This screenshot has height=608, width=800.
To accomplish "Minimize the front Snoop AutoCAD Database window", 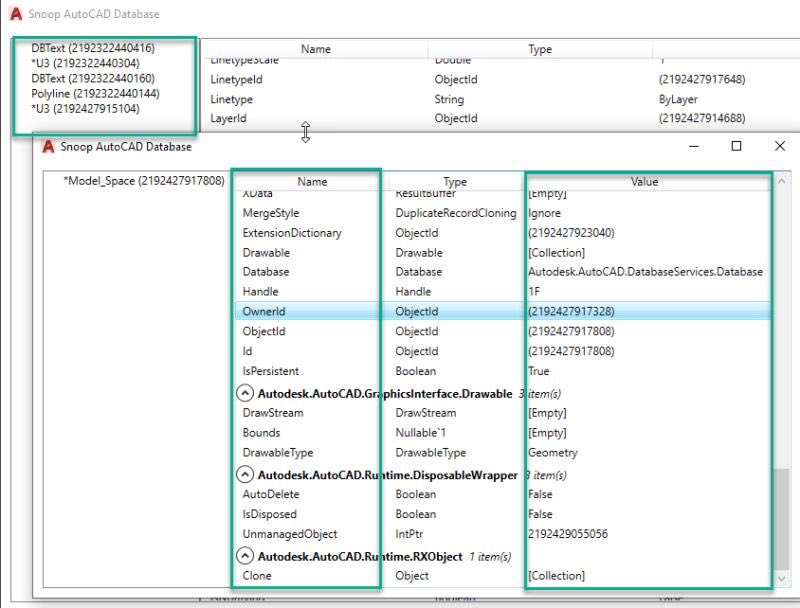I will pyautogui.click(x=693, y=146).
